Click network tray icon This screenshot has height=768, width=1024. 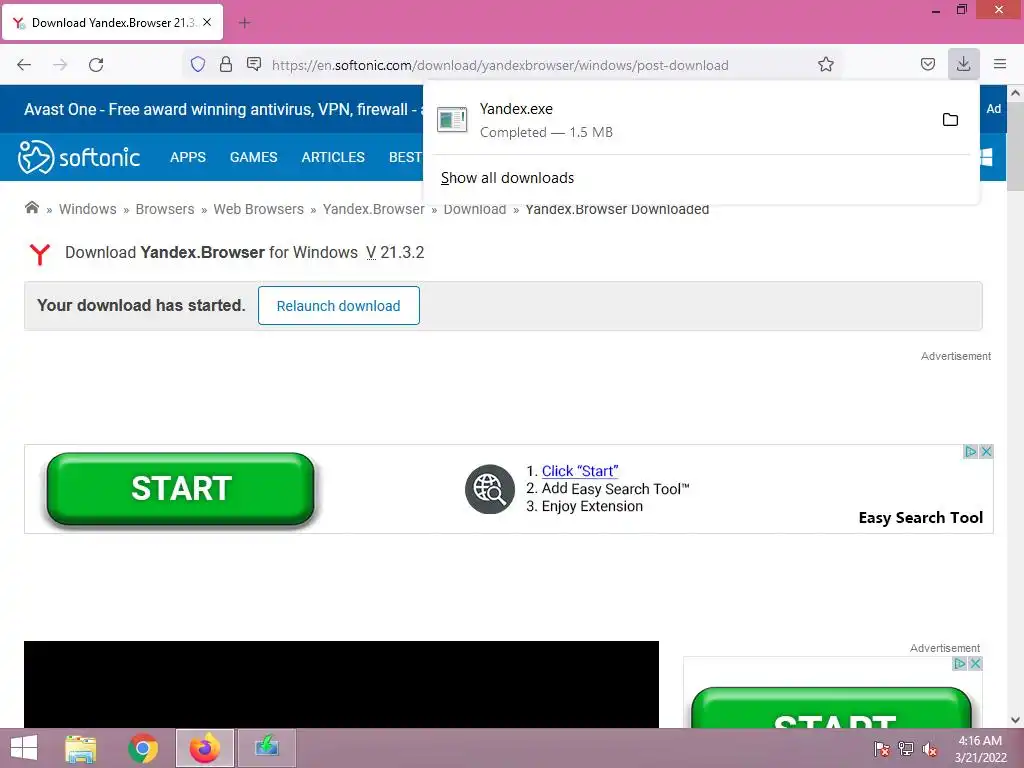[x=906, y=748]
